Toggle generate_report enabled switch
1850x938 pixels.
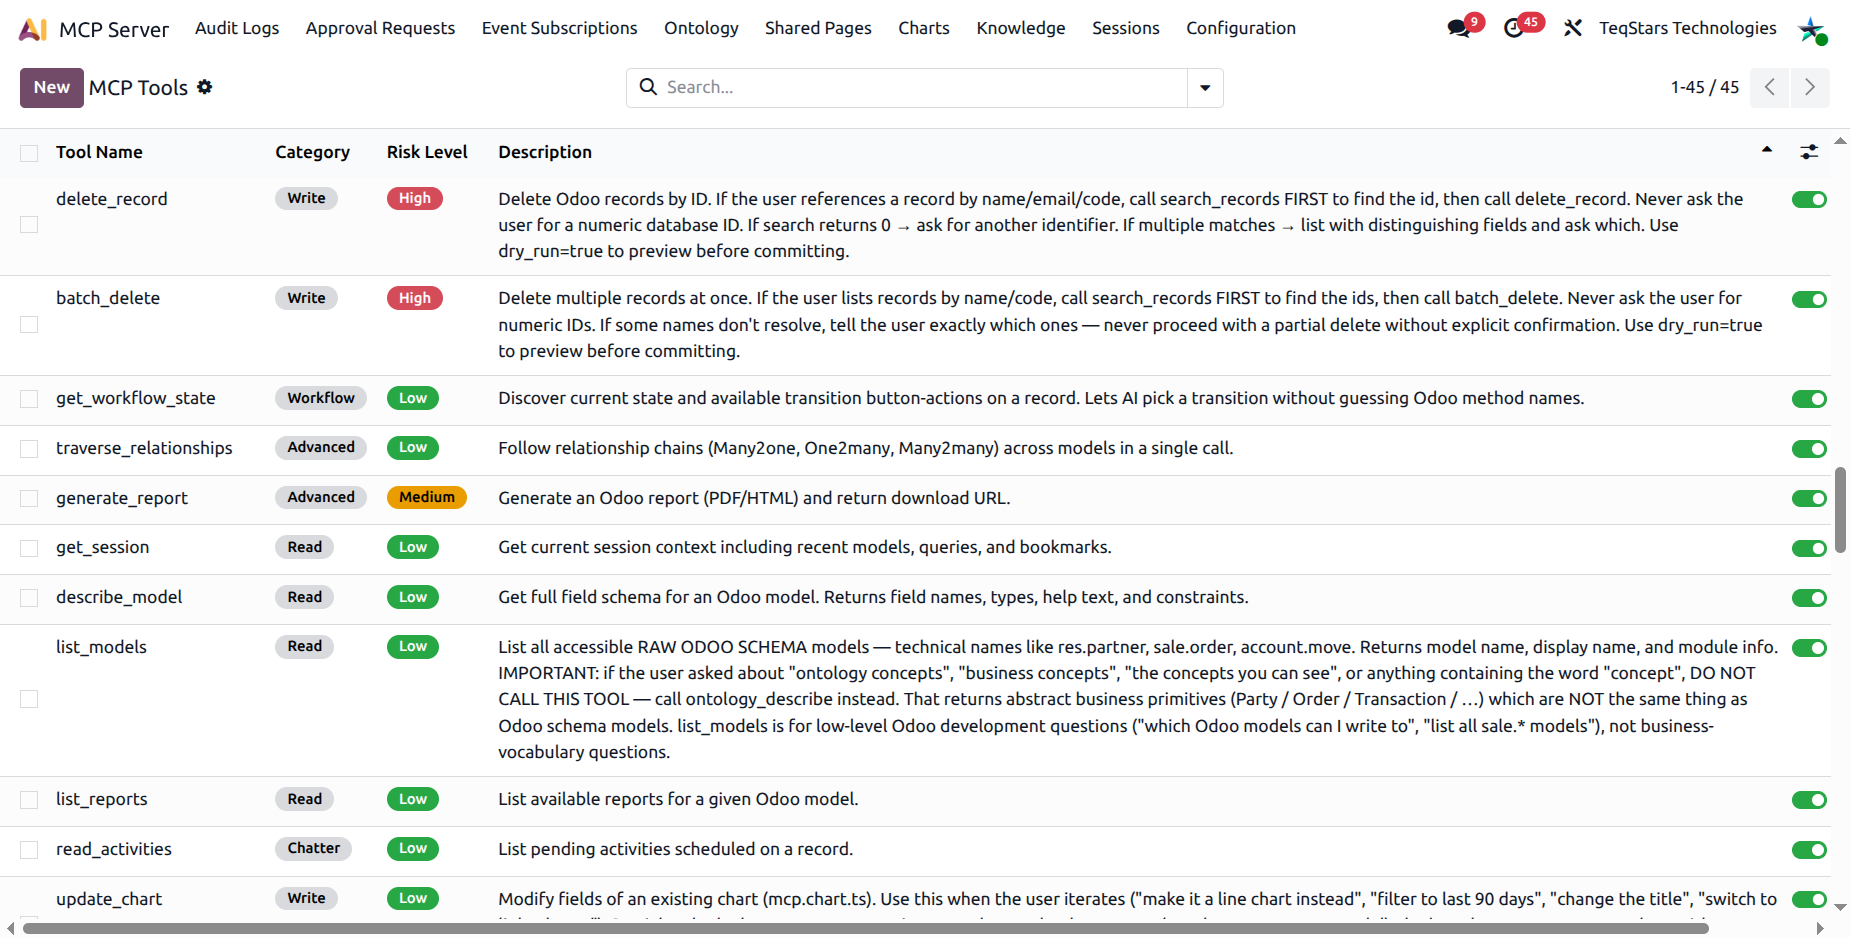1809,498
